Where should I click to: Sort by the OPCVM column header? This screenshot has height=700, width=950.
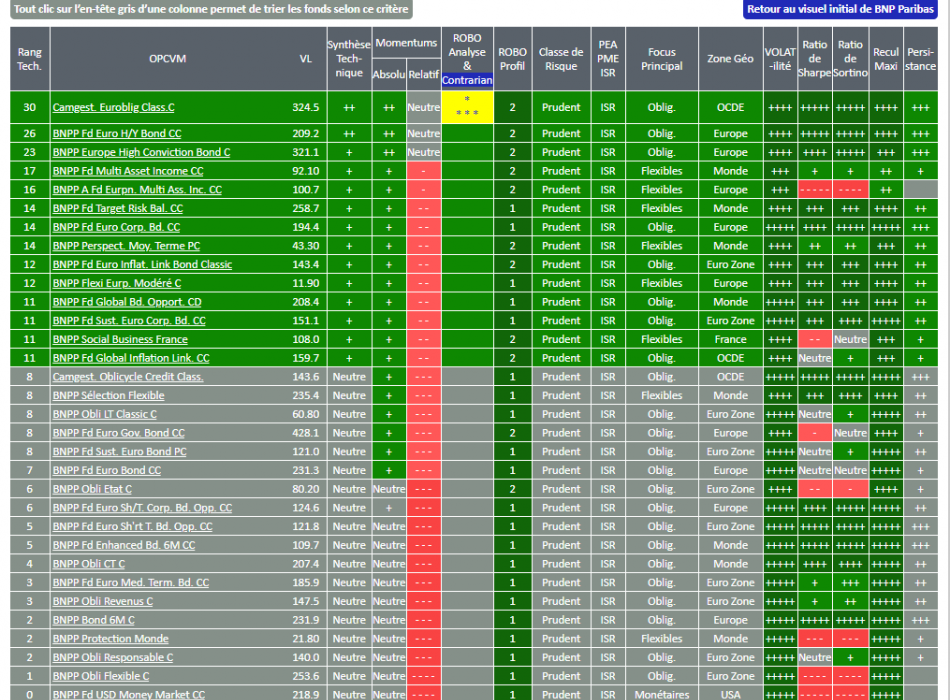(x=167, y=59)
